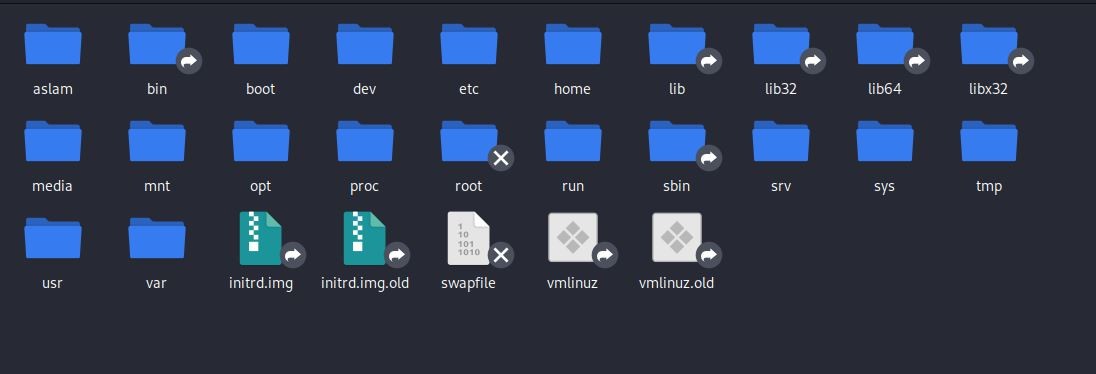Select the bin symlink folder icon
1096x374 pixels.
pyautogui.click(x=157, y=44)
